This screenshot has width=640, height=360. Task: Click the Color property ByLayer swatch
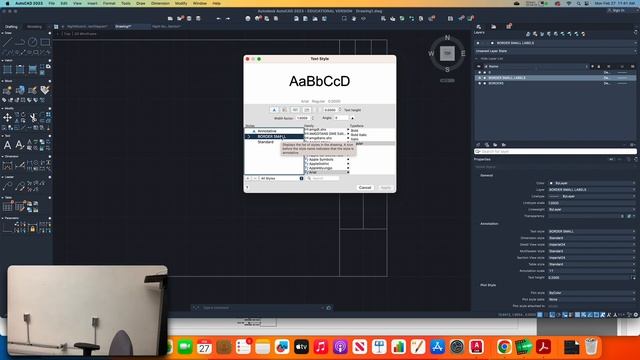pos(551,183)
